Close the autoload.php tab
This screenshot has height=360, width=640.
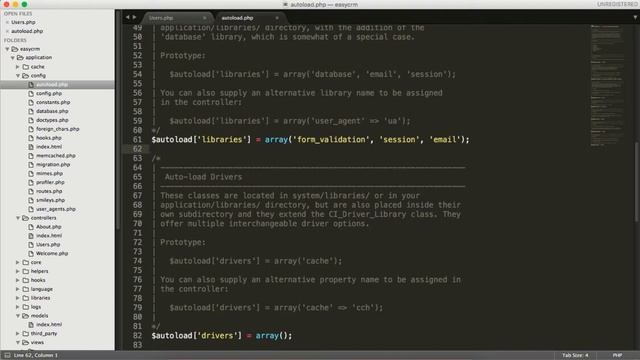pyautogui.click(x=277, y=18)
